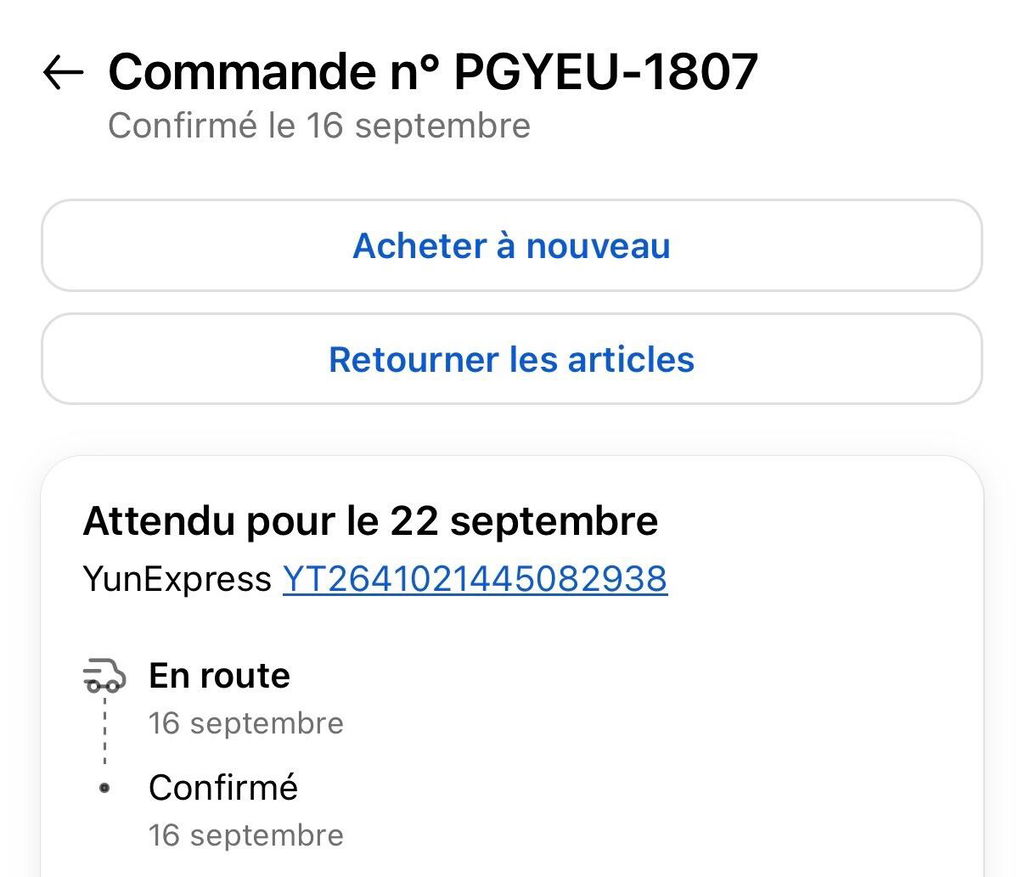1024x877 pixels.
Task: Tap the Confirmé le 16 septembre subtitle
Action: tap(319, 125)
